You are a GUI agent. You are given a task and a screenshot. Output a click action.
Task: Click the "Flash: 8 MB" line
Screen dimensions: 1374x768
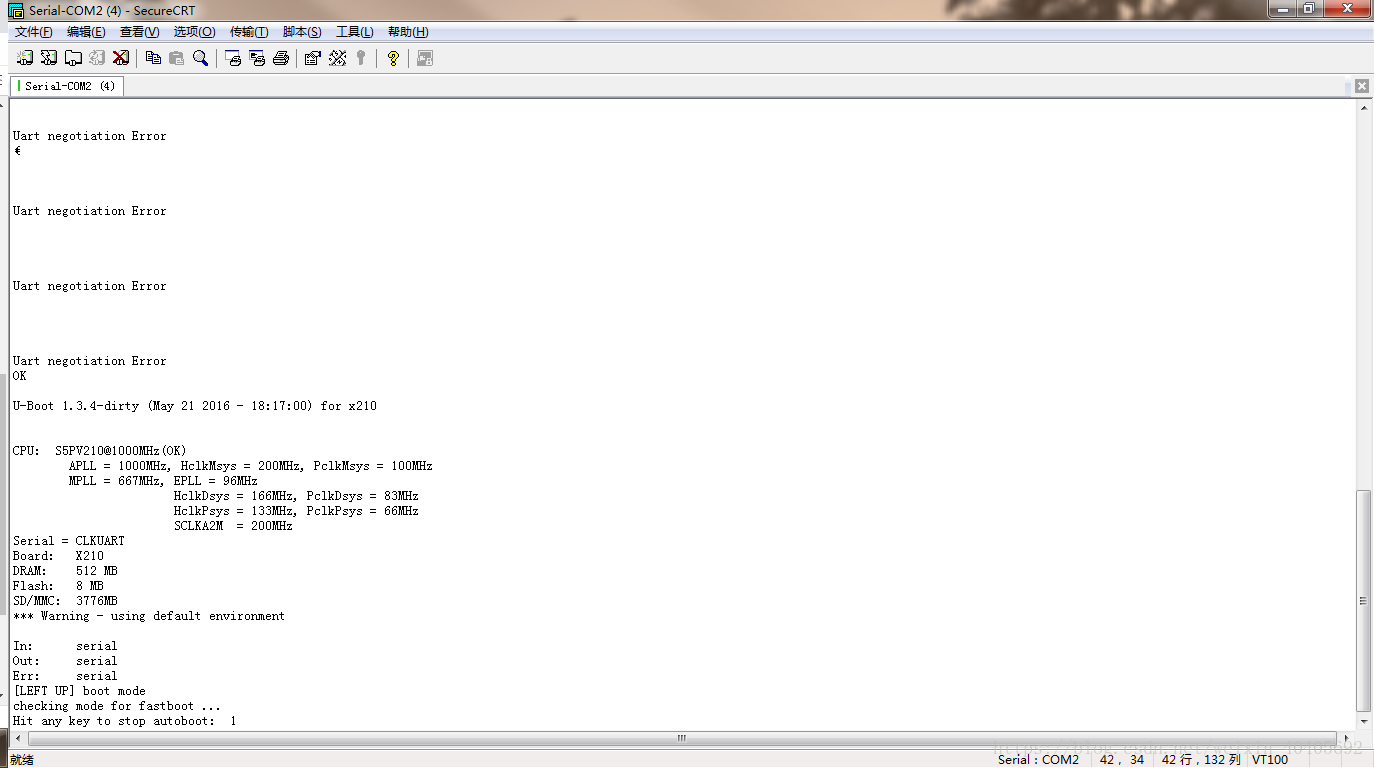click(58, 586)
